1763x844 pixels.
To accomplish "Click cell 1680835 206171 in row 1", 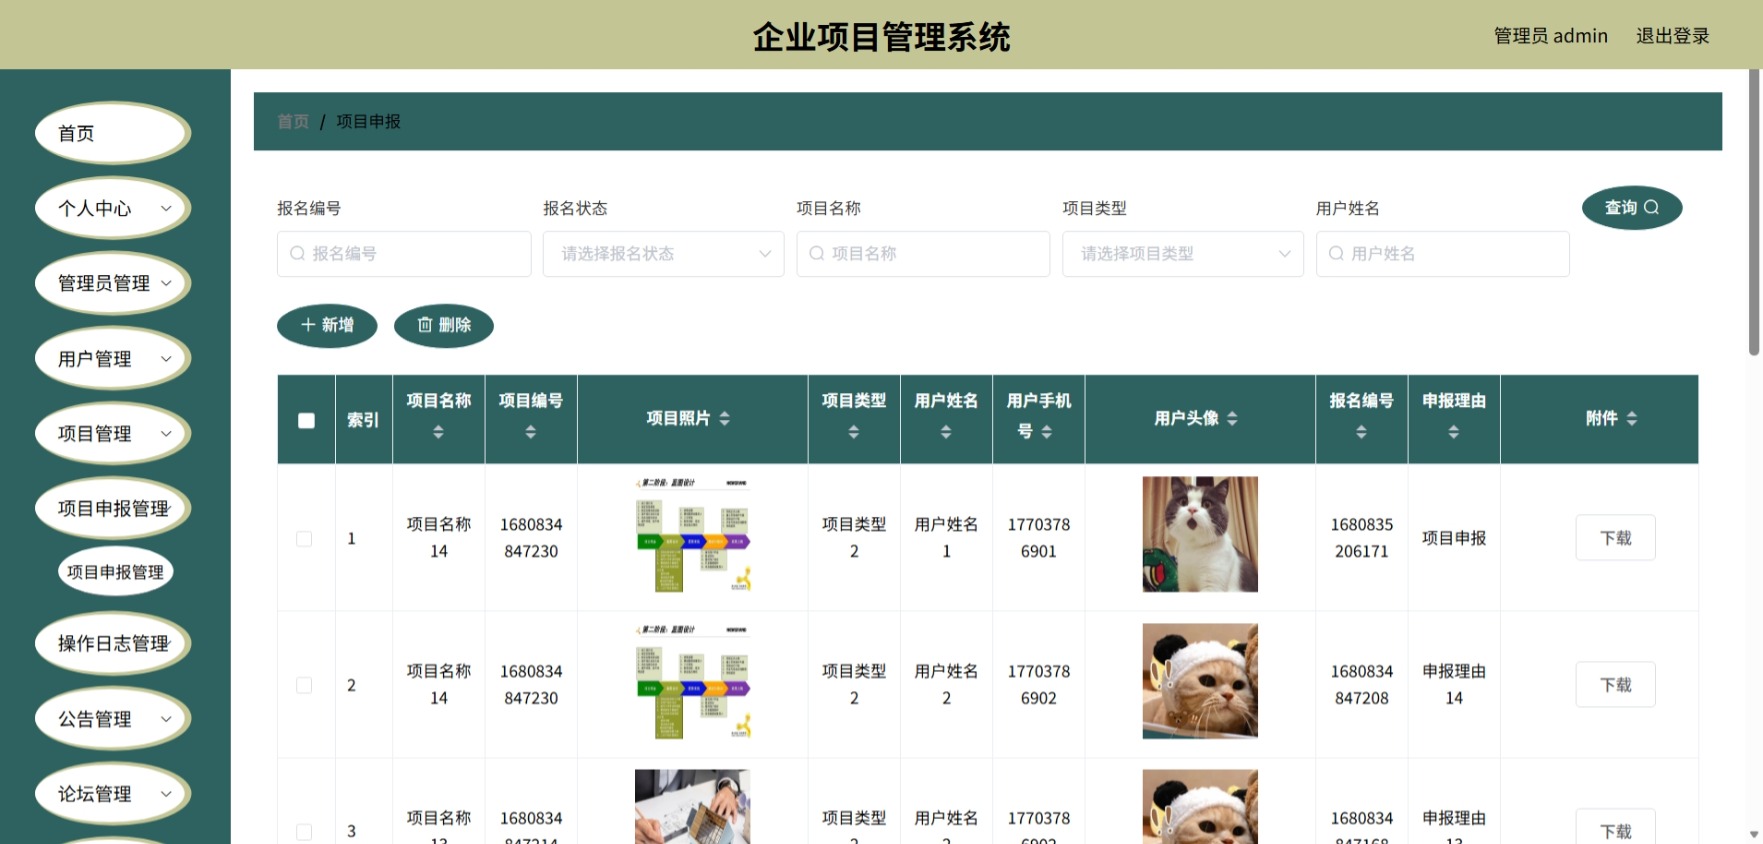I will [x=1361, y=538].
